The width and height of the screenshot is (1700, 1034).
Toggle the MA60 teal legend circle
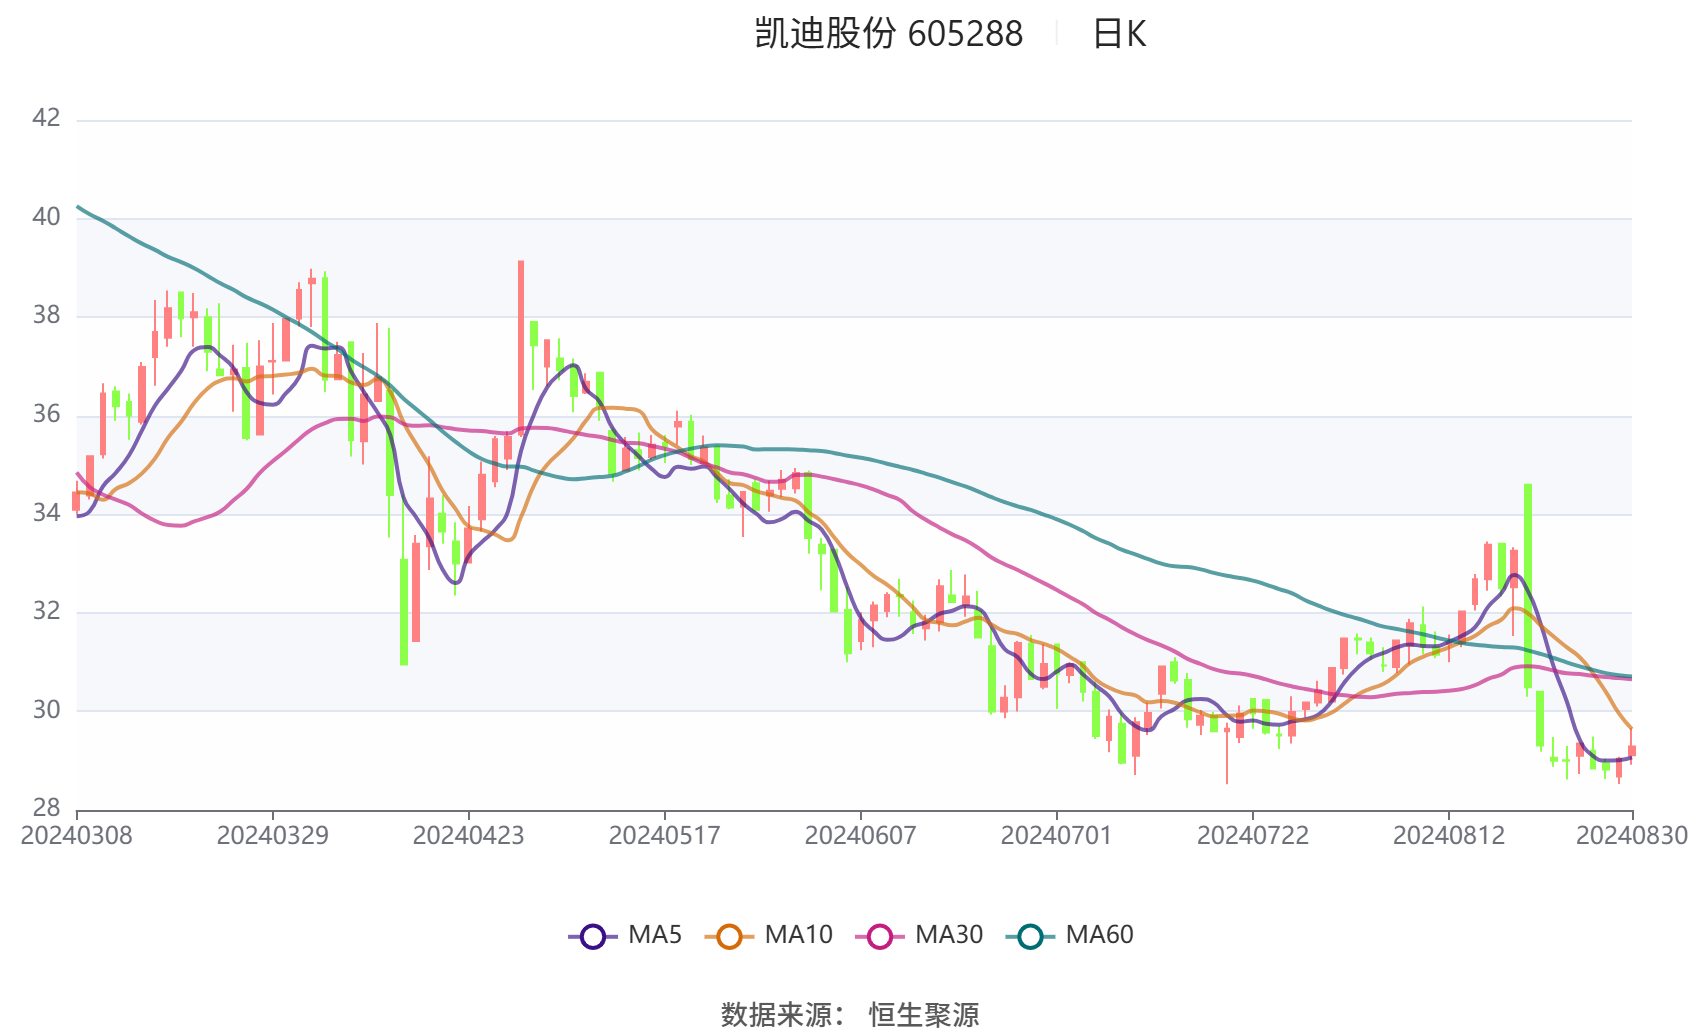(x=1030, y=937)
